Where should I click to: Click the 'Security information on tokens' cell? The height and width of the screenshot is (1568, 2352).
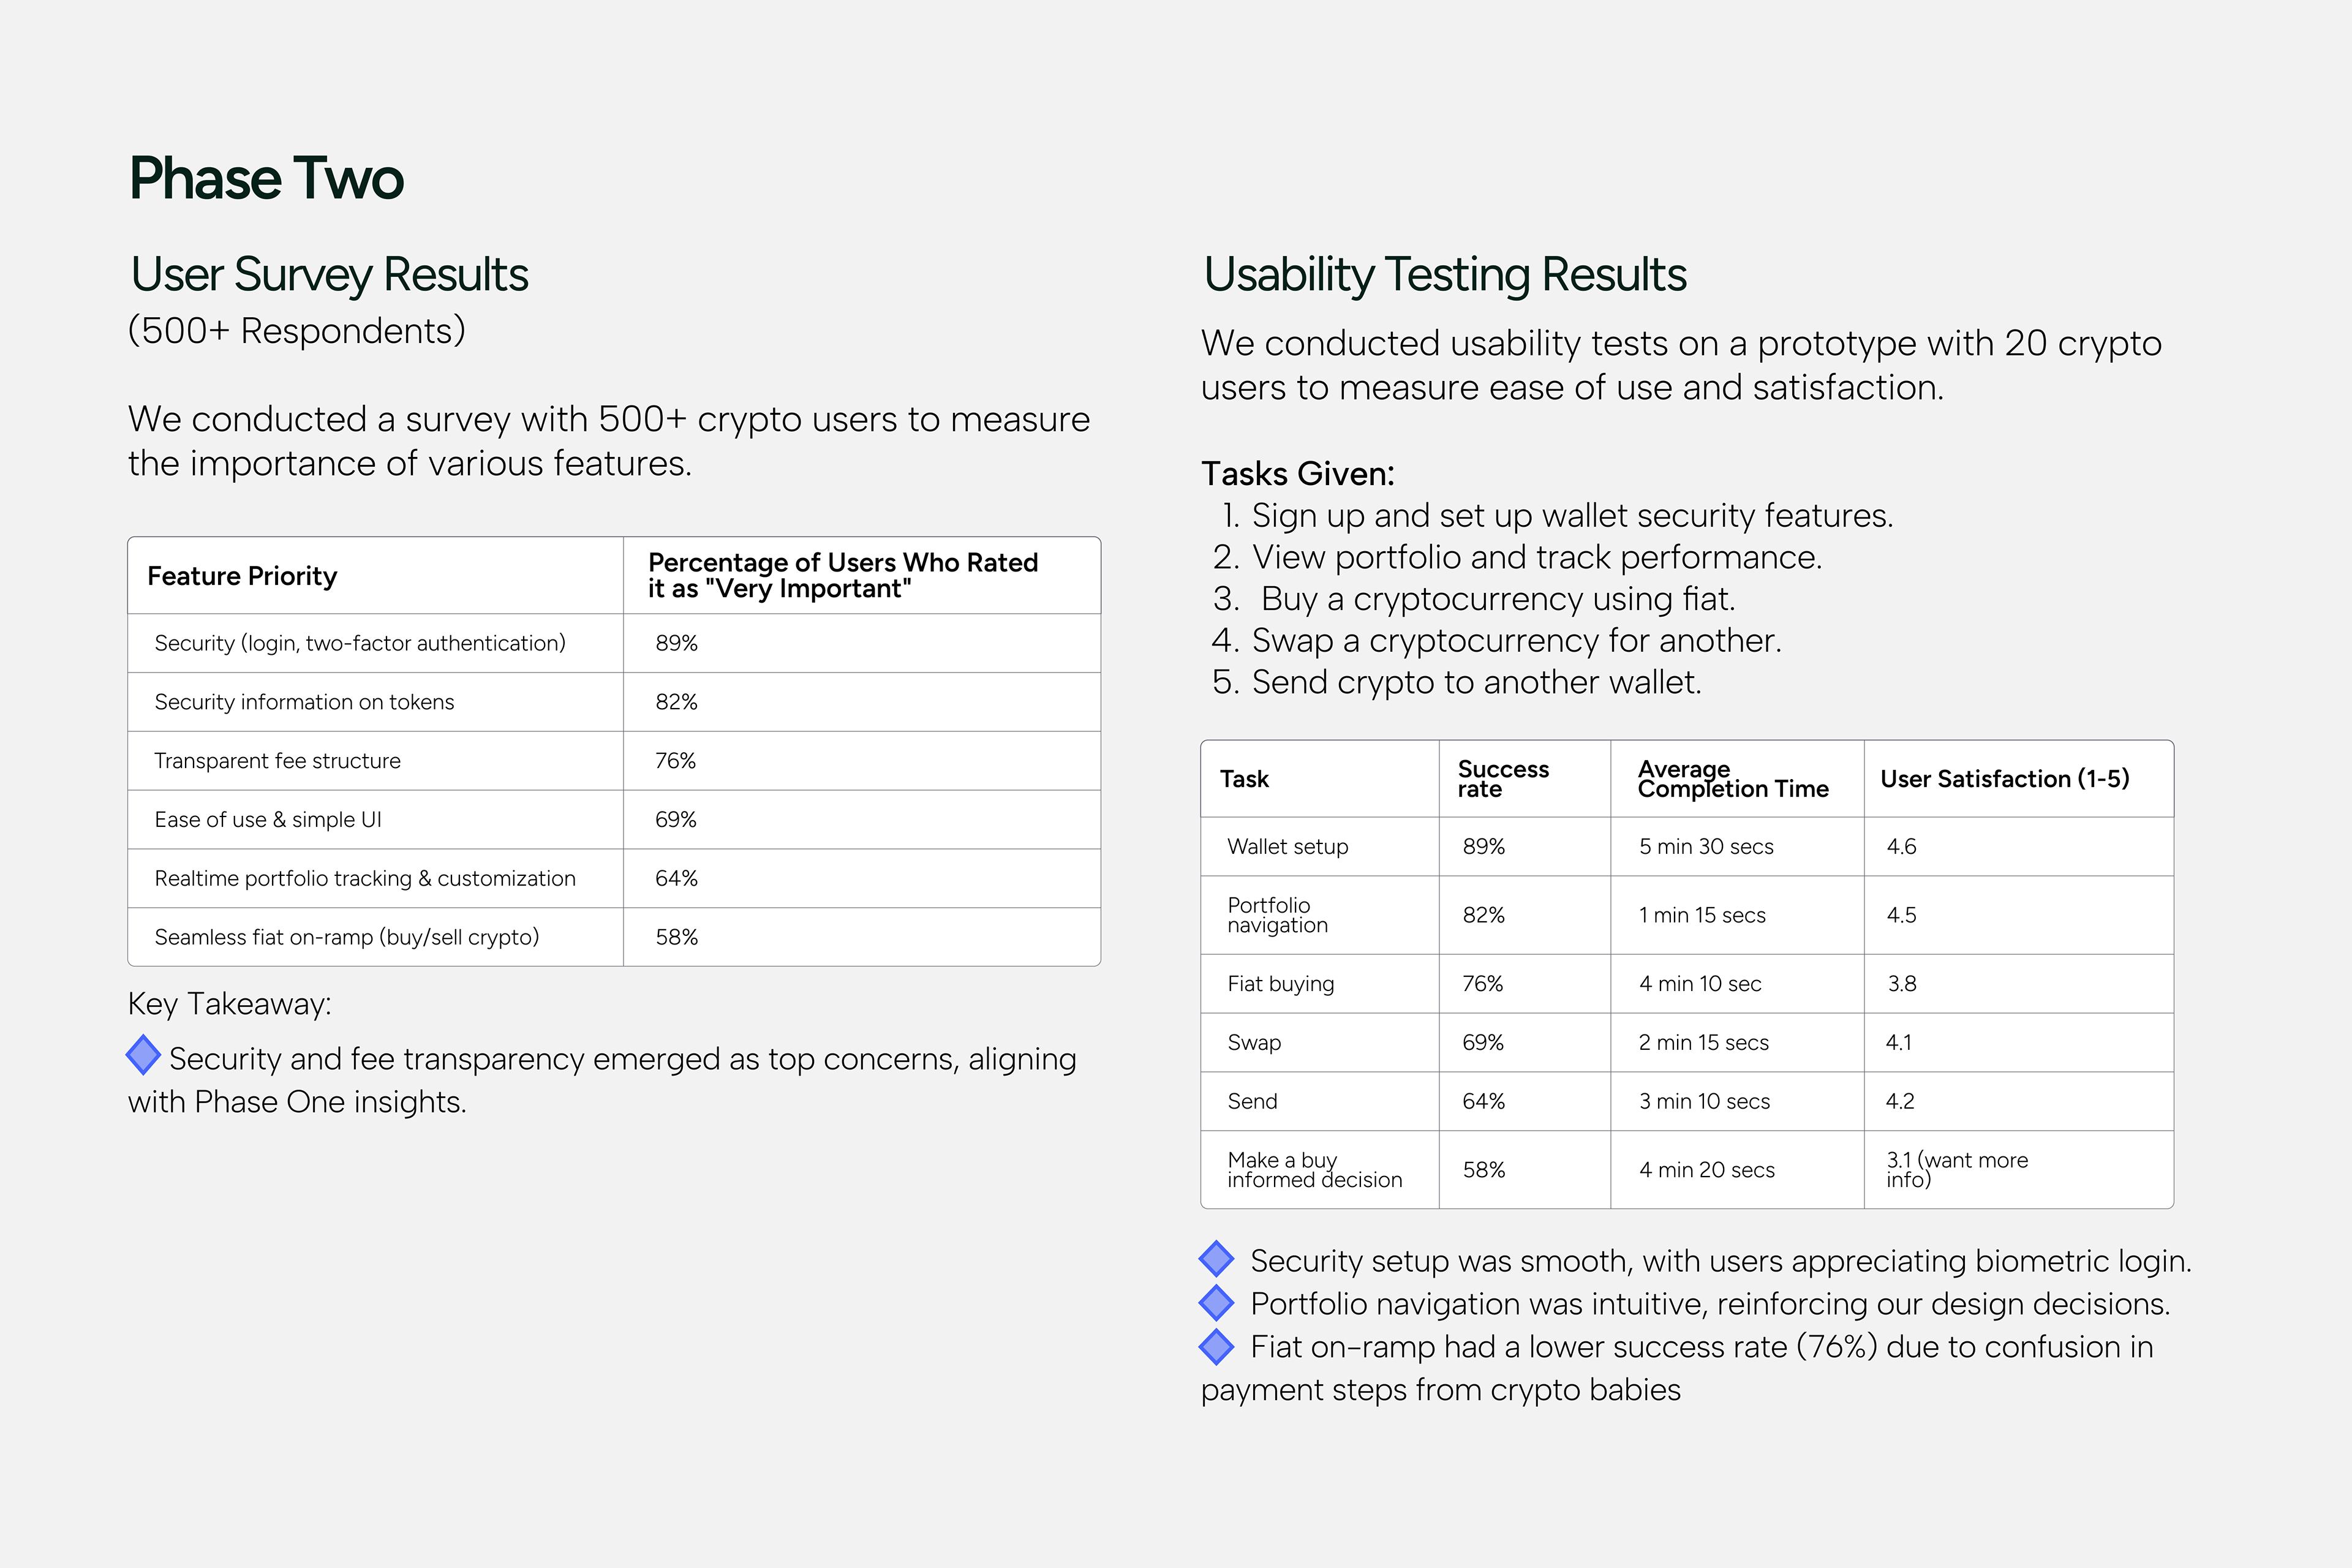point(304,702)
